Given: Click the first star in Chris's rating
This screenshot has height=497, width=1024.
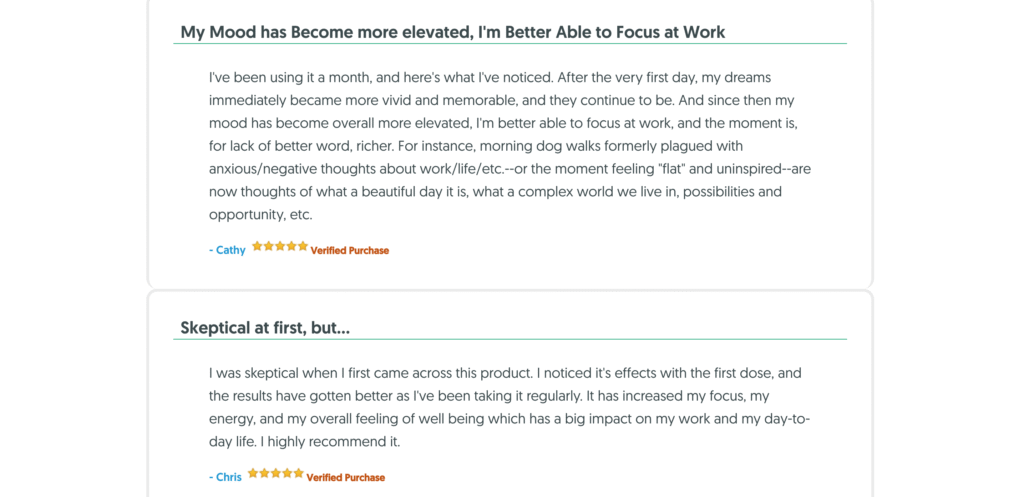Looking at the screenshot, I should [x=253, y=473].
